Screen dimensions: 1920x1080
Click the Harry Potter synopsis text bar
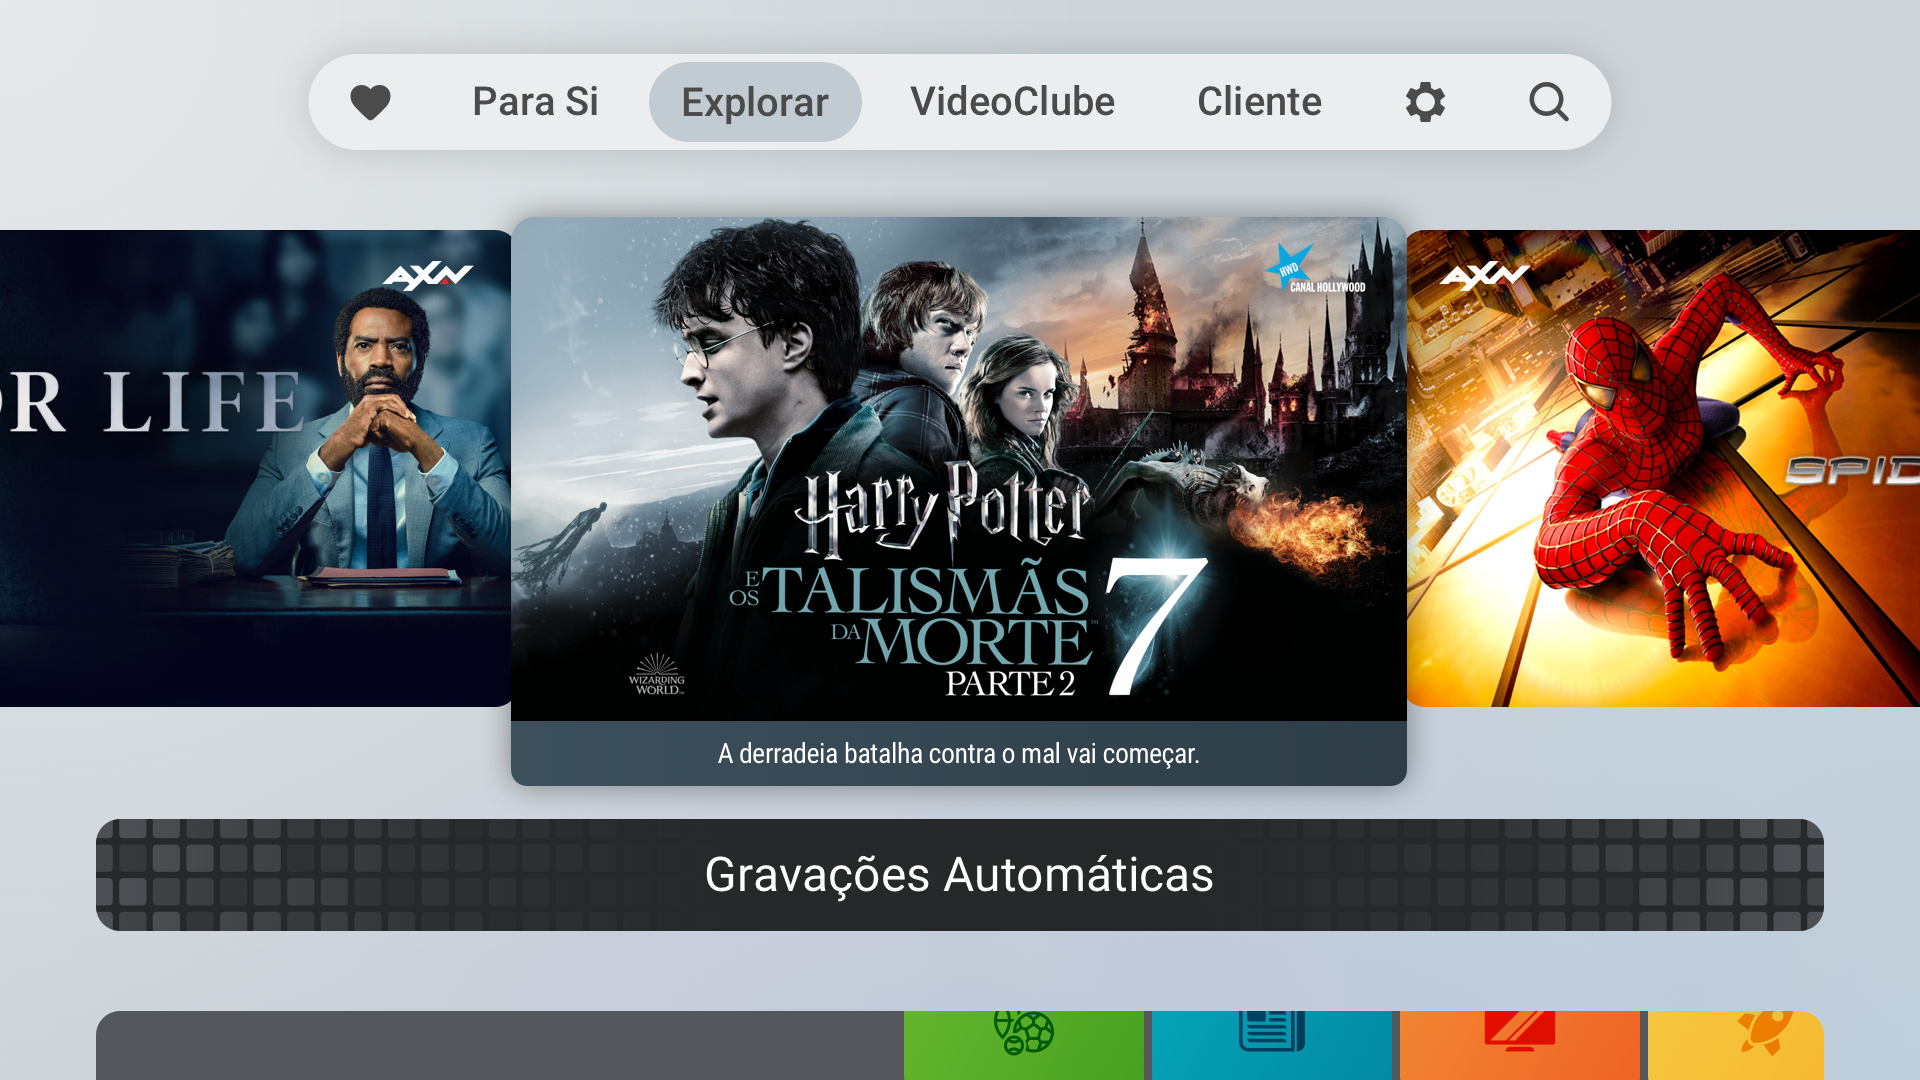[x=958, y=754]
